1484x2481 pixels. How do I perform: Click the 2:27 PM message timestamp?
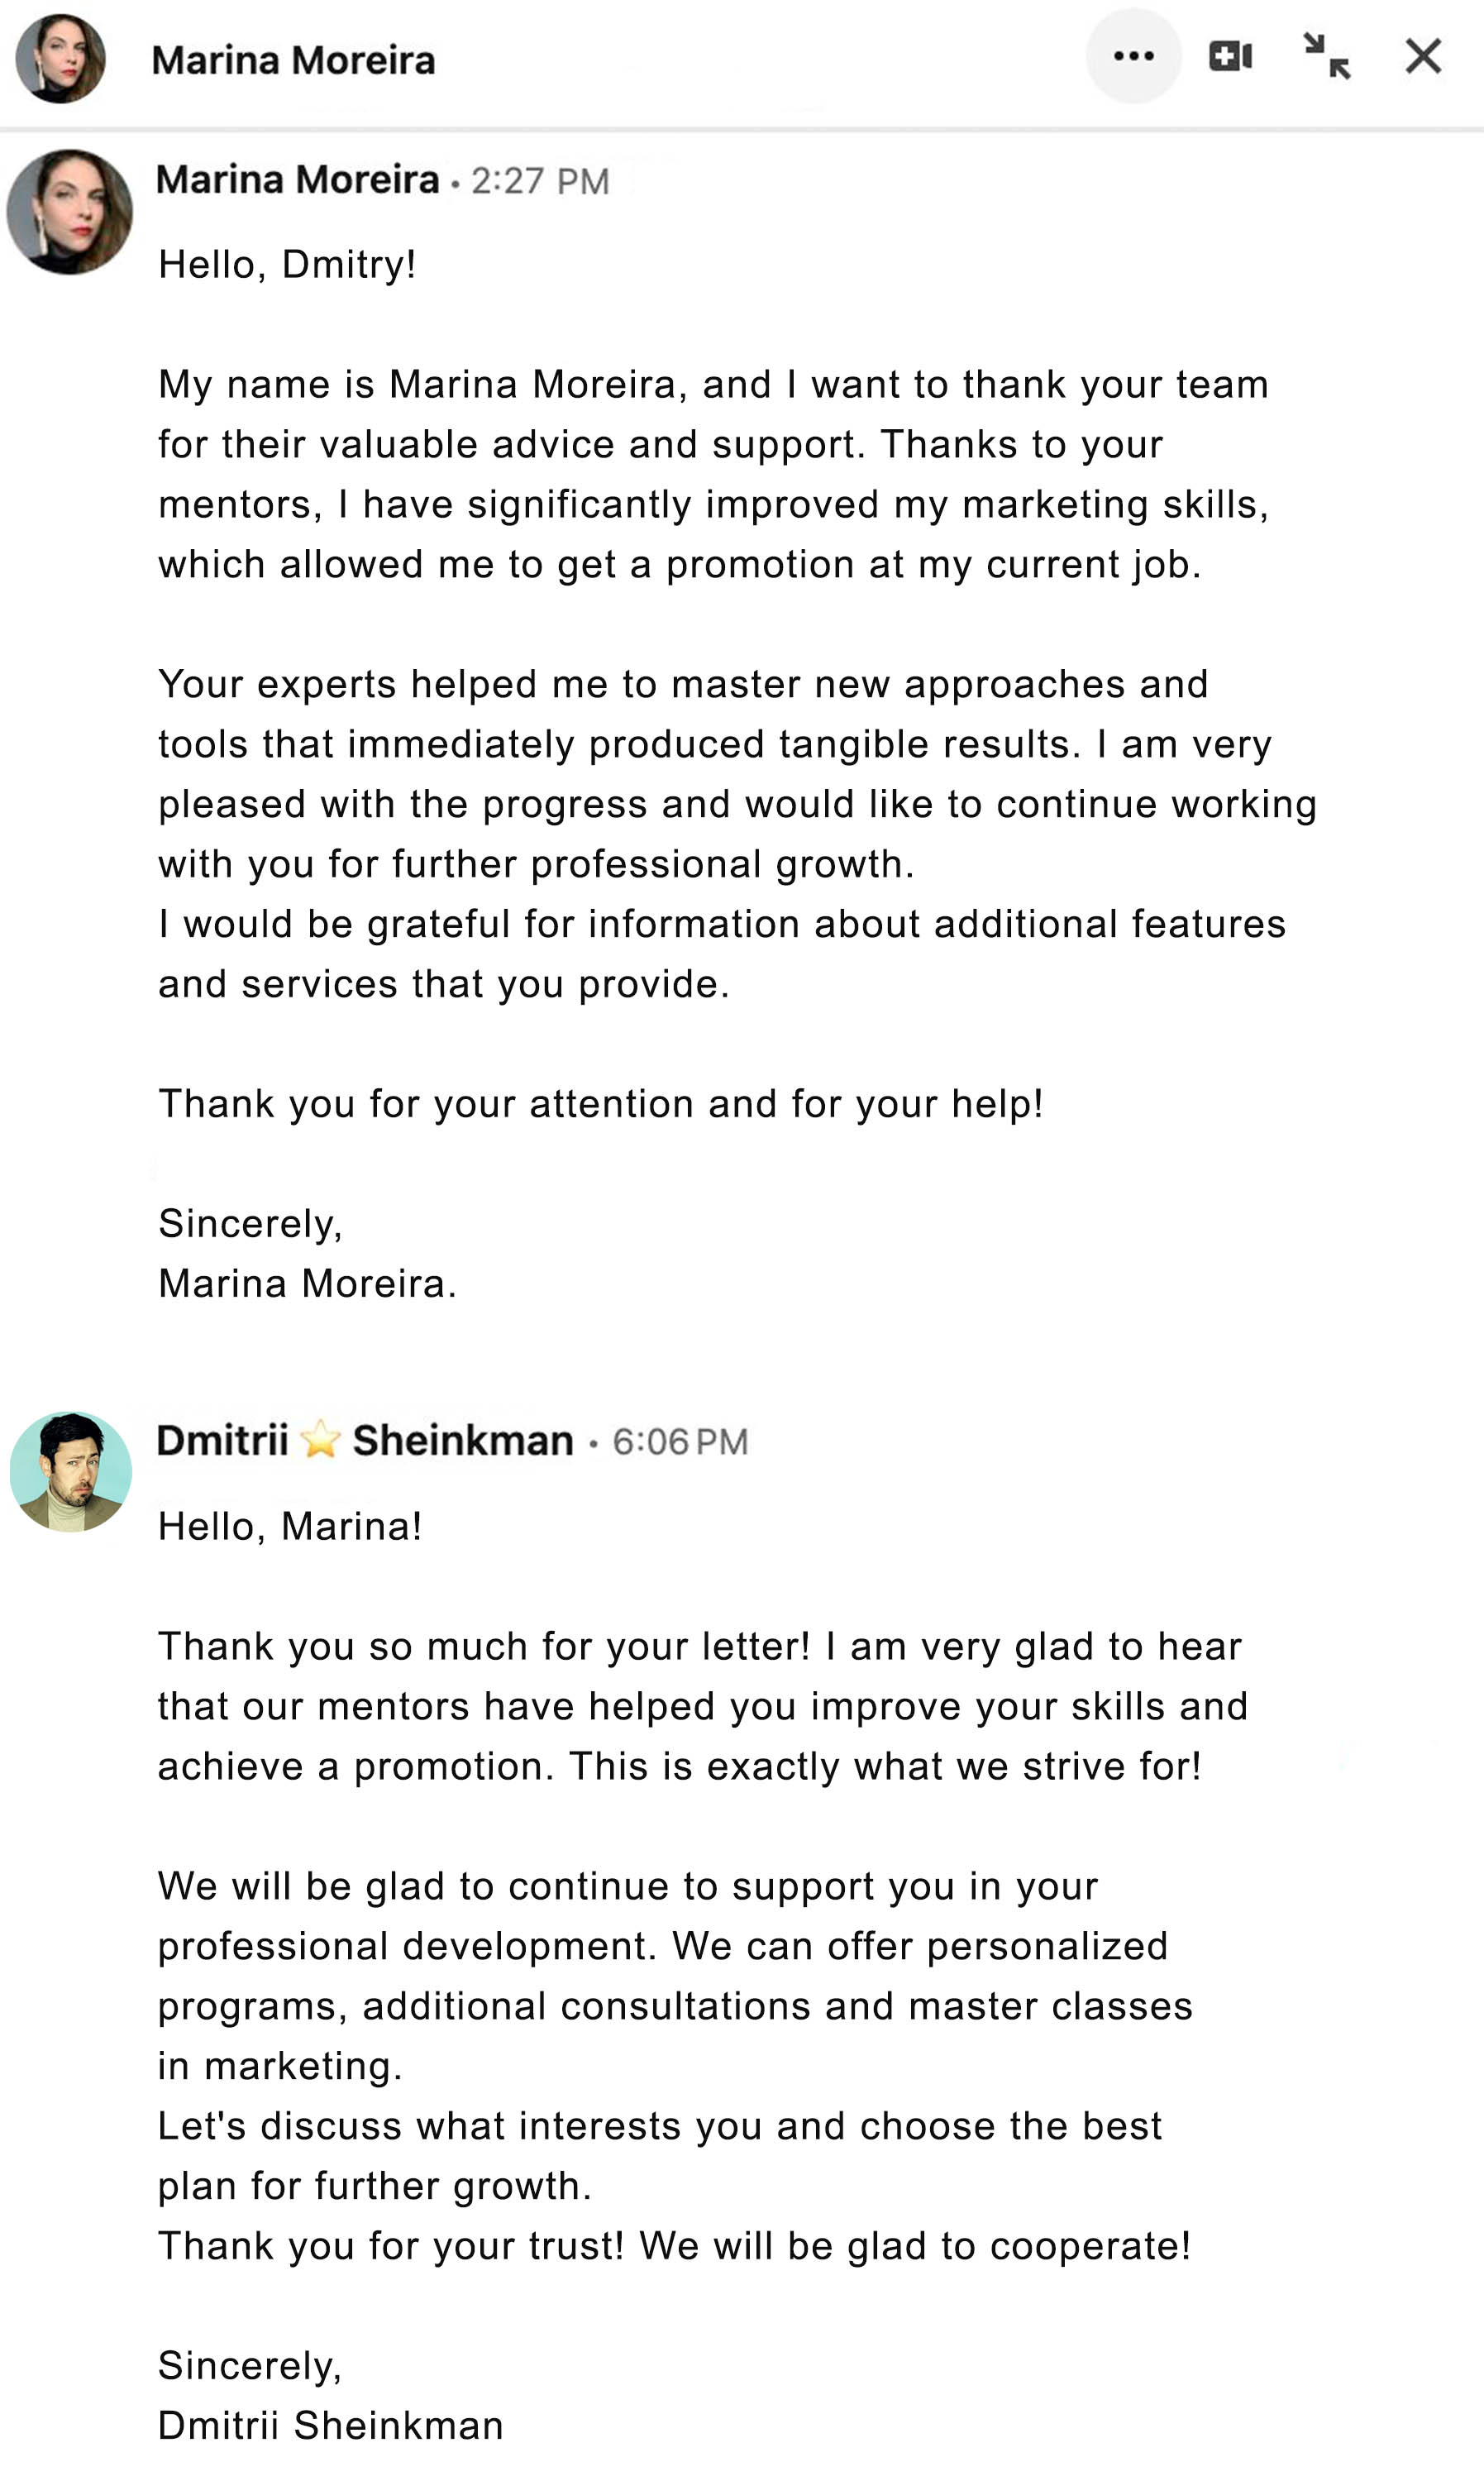tap(540, 181)
